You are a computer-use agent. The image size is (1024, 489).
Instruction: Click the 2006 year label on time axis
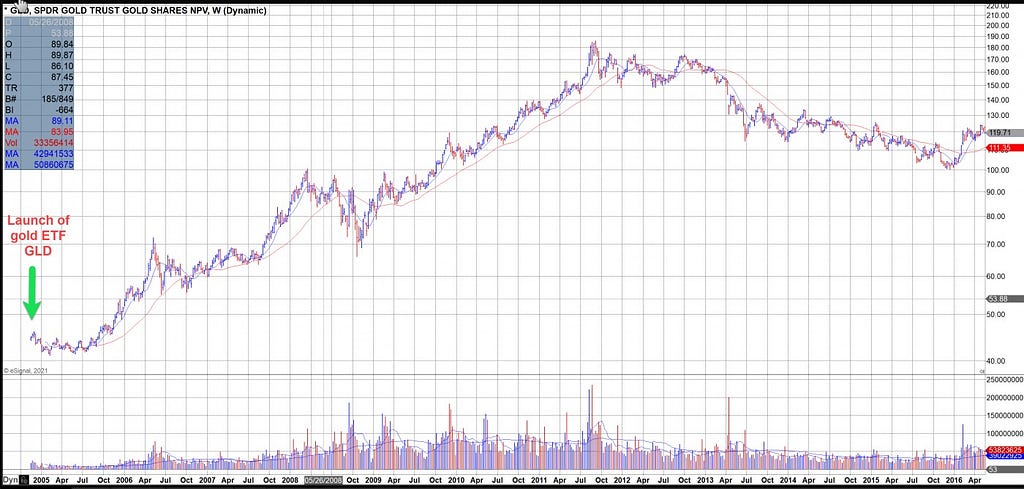(124, 480)
